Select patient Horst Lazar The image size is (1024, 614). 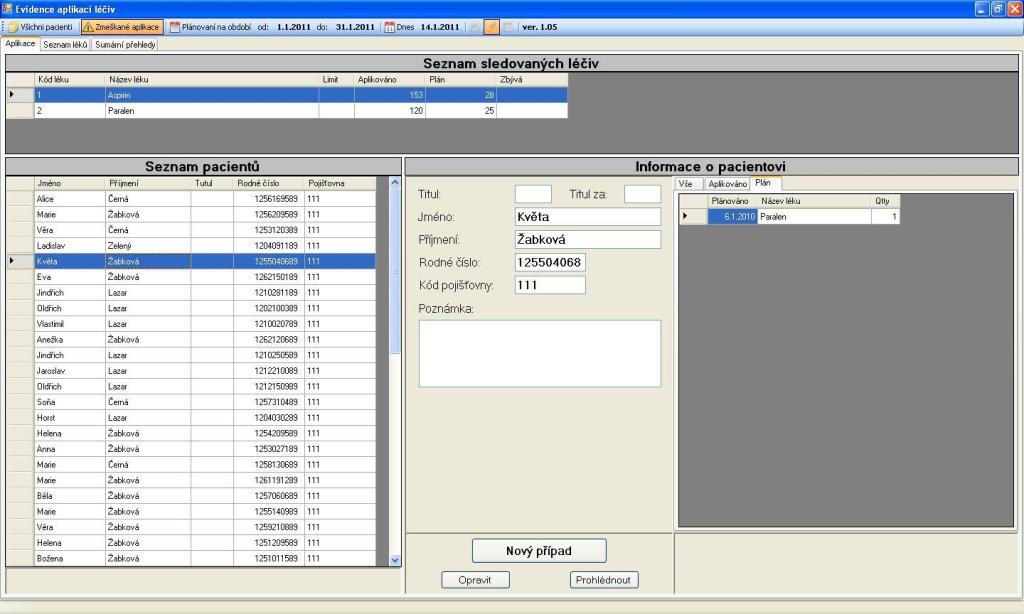191,418
